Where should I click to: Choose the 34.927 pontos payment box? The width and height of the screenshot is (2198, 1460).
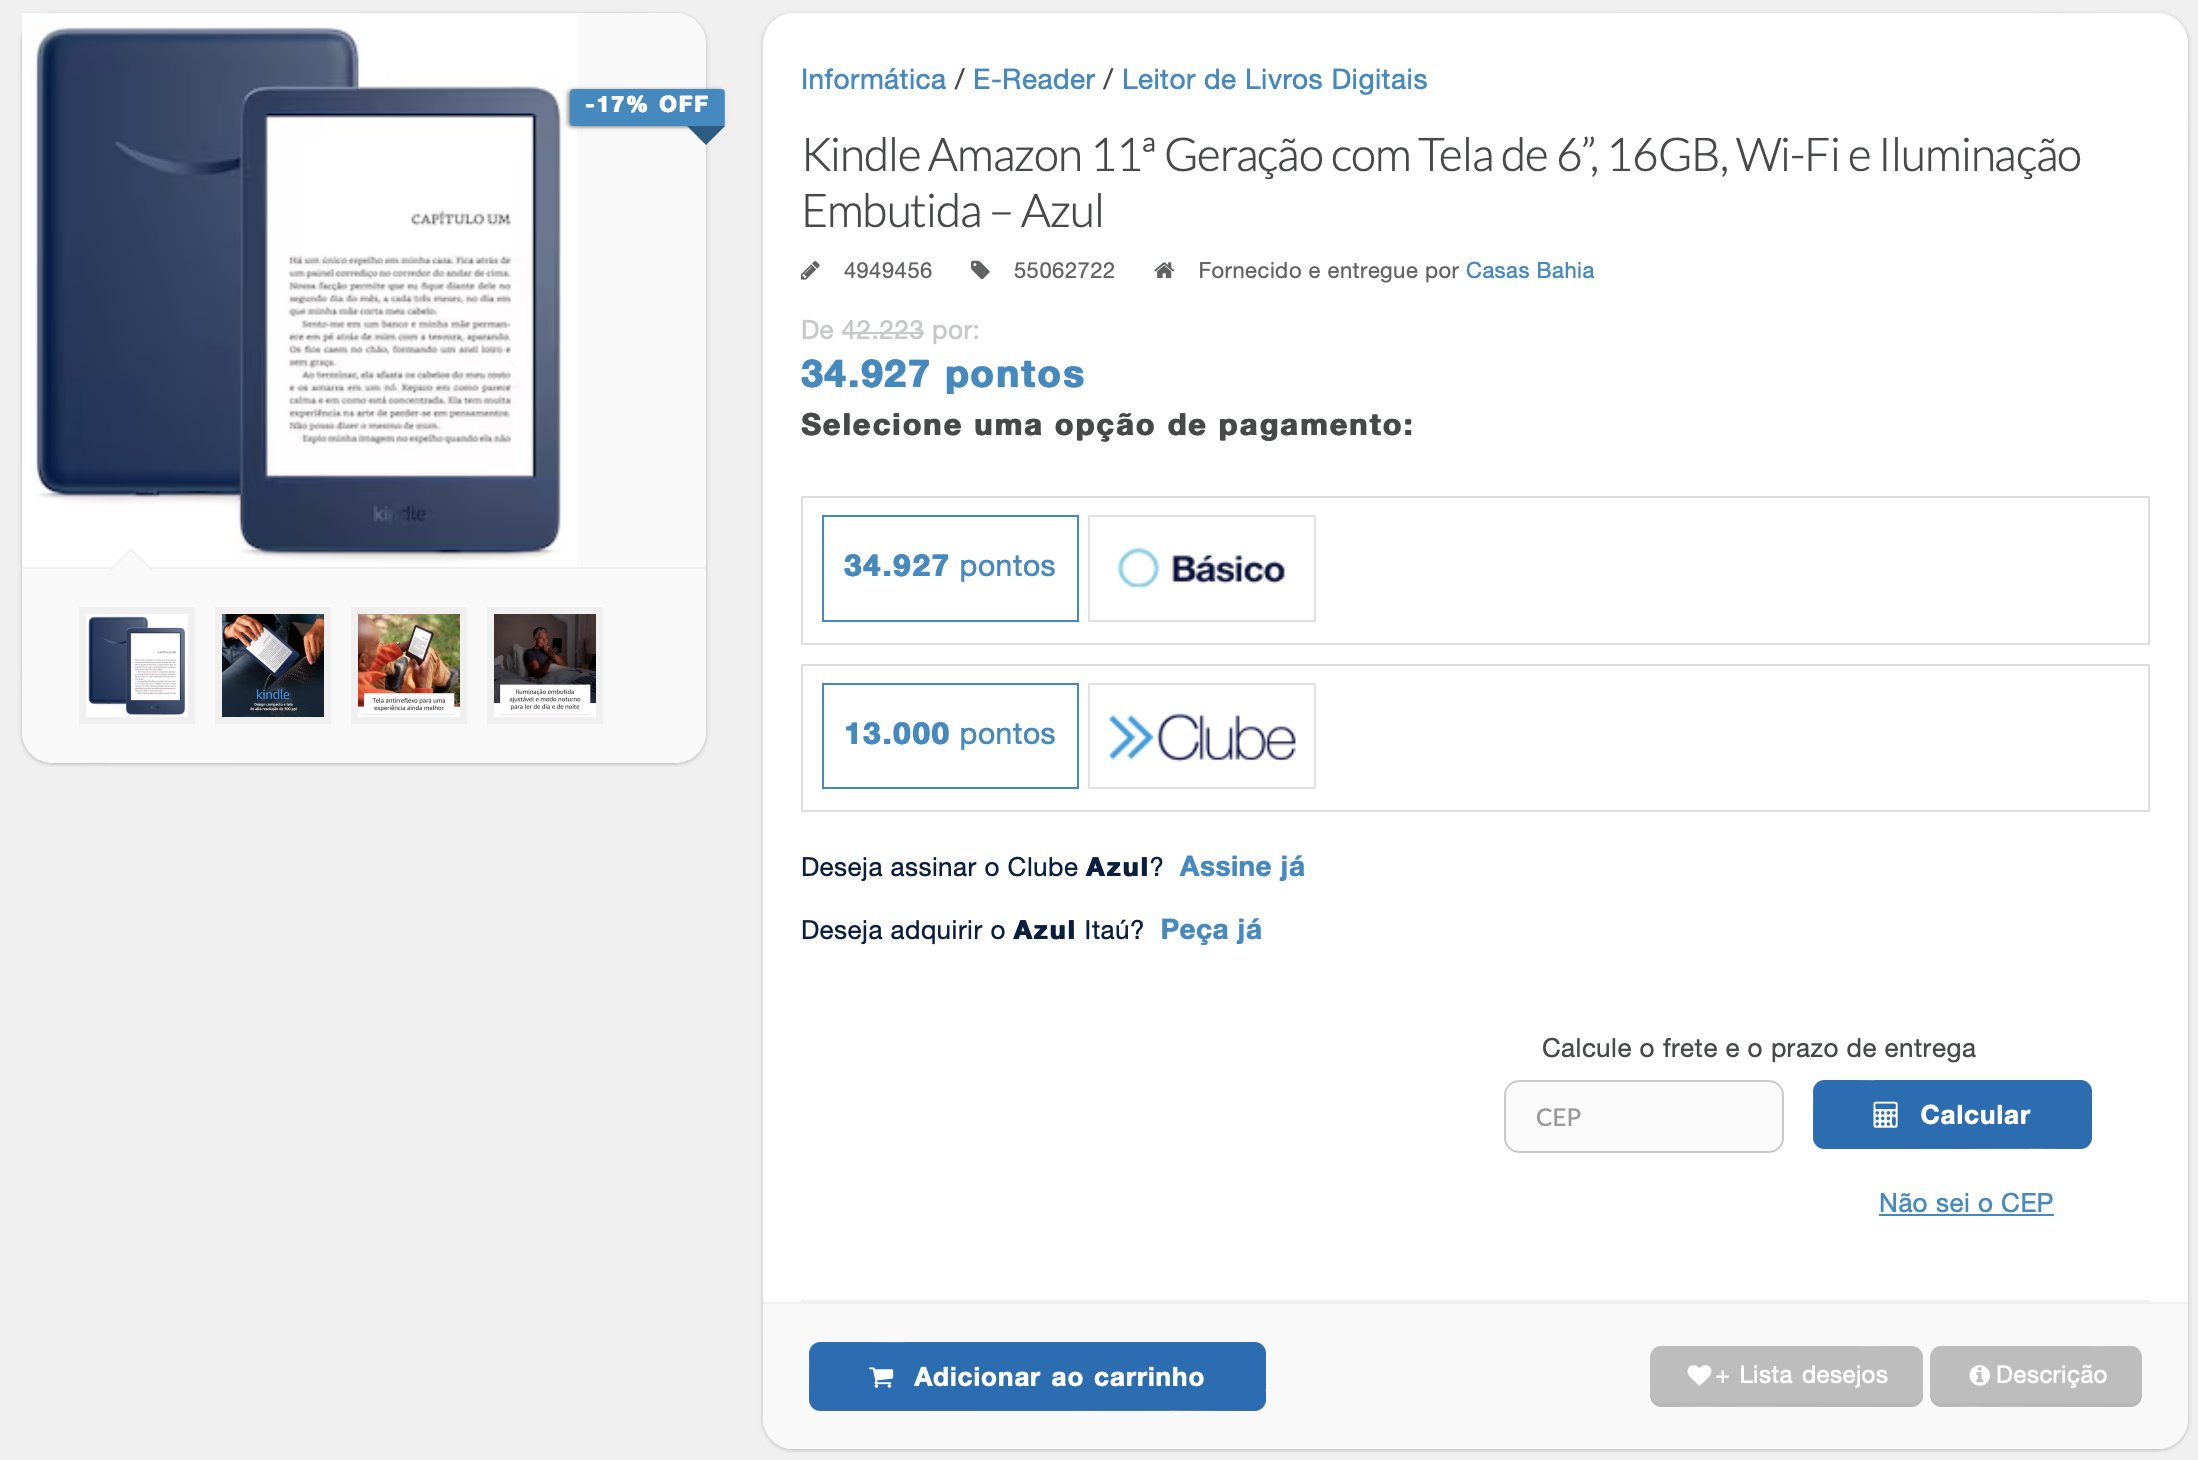950,568
